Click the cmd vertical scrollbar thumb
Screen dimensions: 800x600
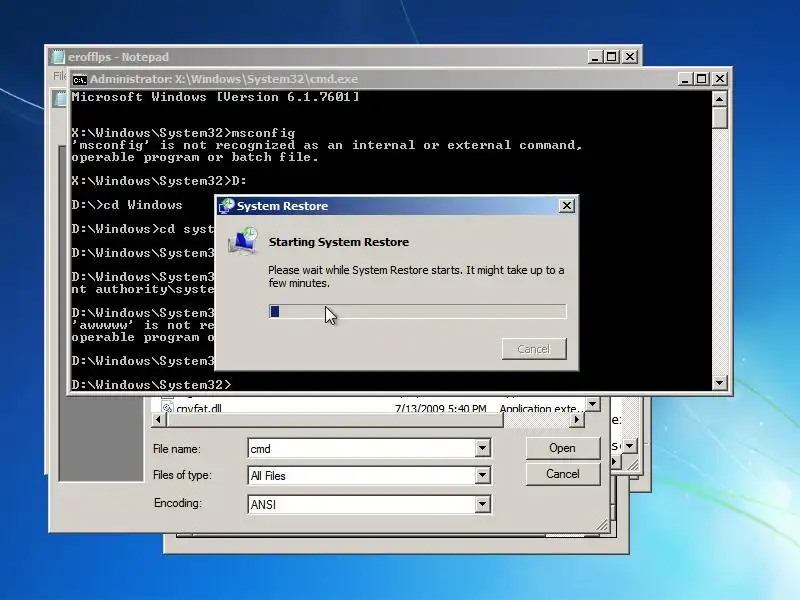(x=719, y=117)
